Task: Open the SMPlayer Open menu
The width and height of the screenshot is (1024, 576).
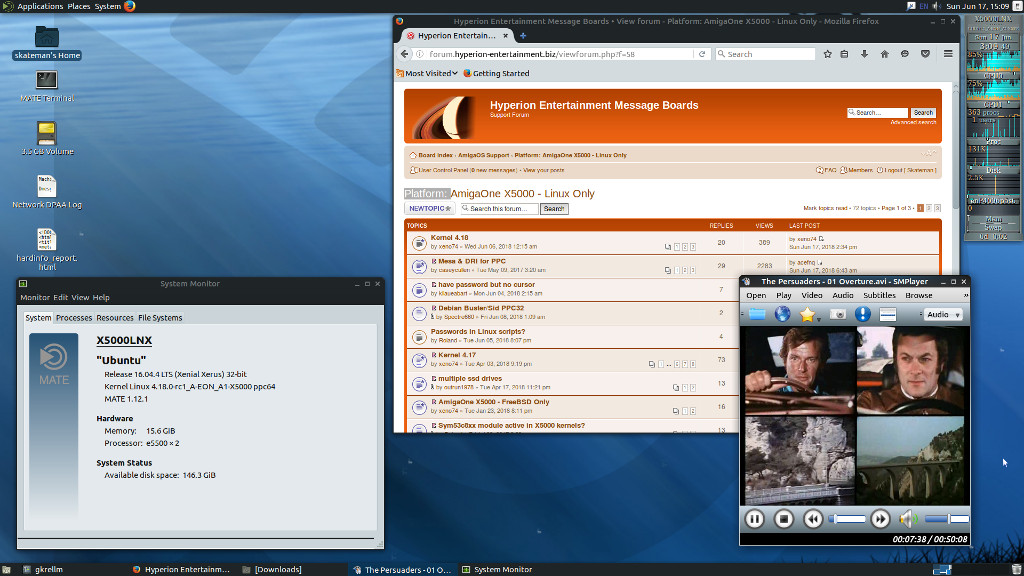Action: [756, 296]
